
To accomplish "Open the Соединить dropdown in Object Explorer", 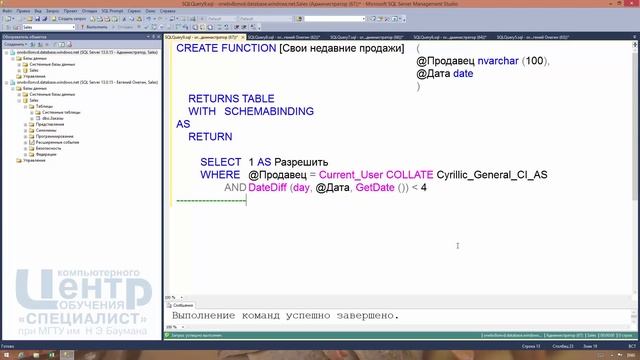I will pyautogui.click(x=16, y=44).
